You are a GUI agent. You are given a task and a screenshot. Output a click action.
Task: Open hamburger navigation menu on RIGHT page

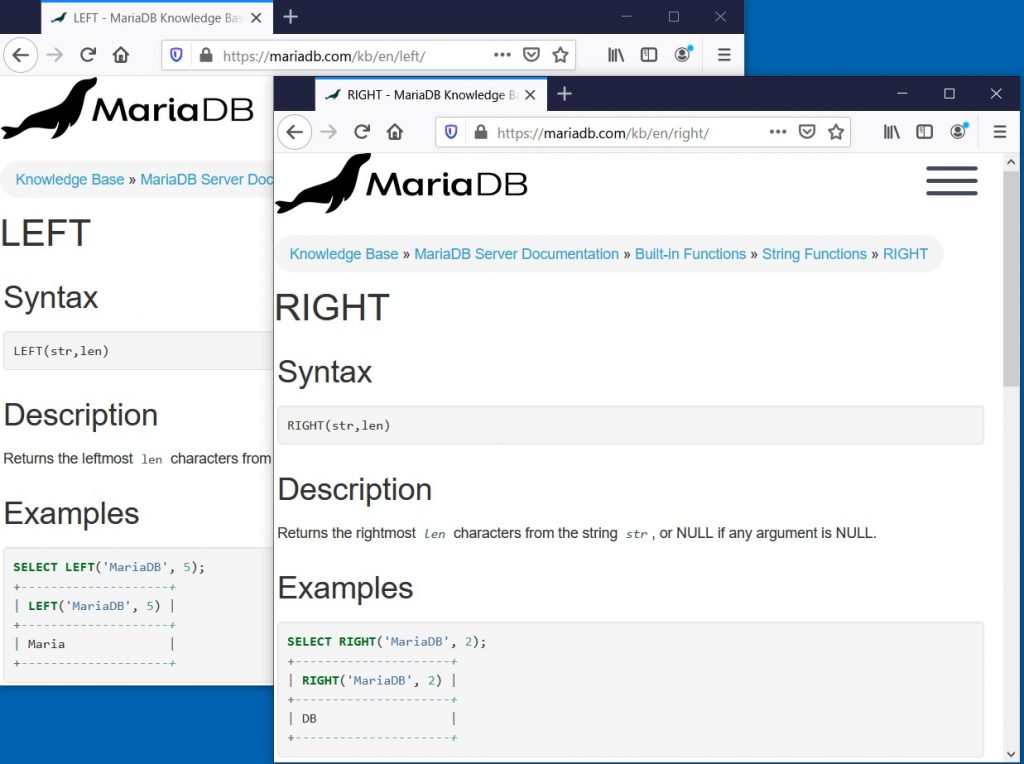tap(952, 181)
